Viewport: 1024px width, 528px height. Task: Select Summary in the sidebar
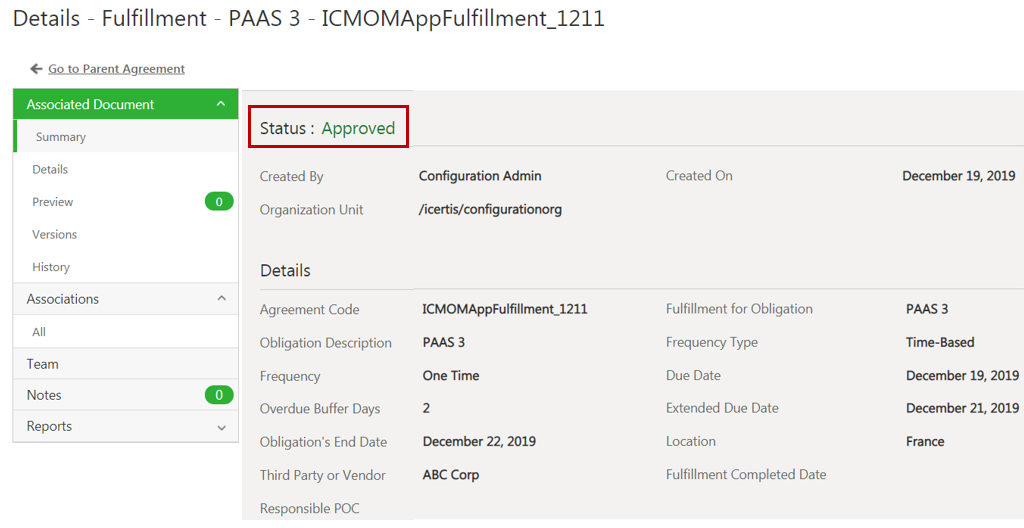click(x=61, y=137)
